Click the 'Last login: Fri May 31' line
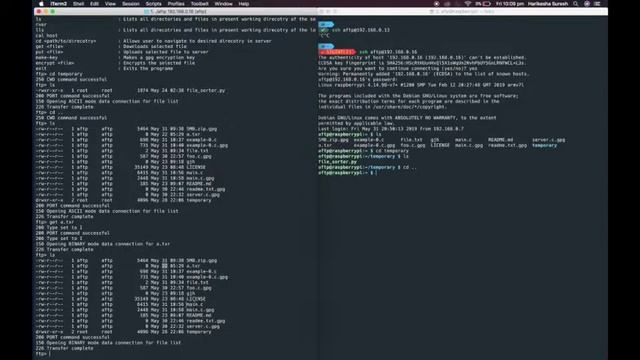This screenshot has height=360, width=640. (391, 129)
